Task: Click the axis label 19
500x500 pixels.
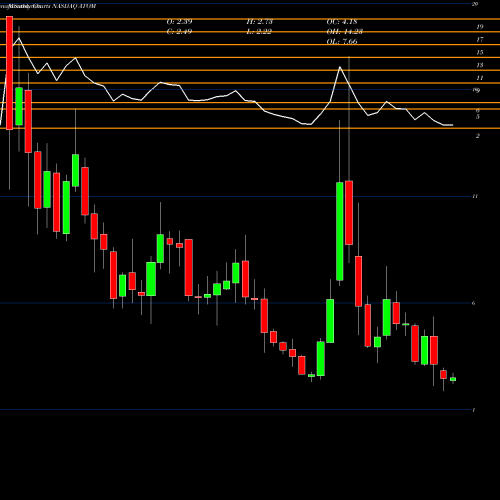Action: 480,27
